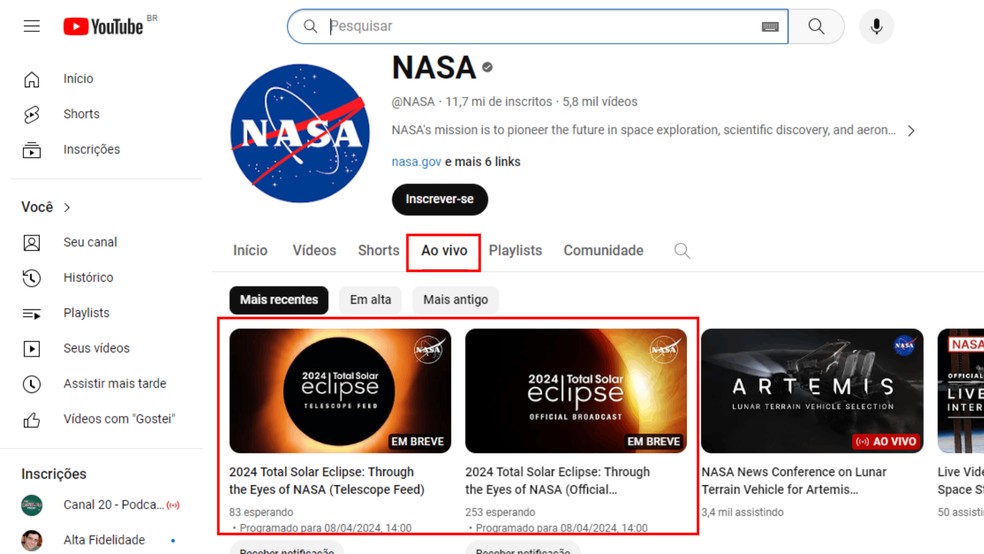
Task: Search within the channel using the magnifier
Action: [x=682, y=251]
